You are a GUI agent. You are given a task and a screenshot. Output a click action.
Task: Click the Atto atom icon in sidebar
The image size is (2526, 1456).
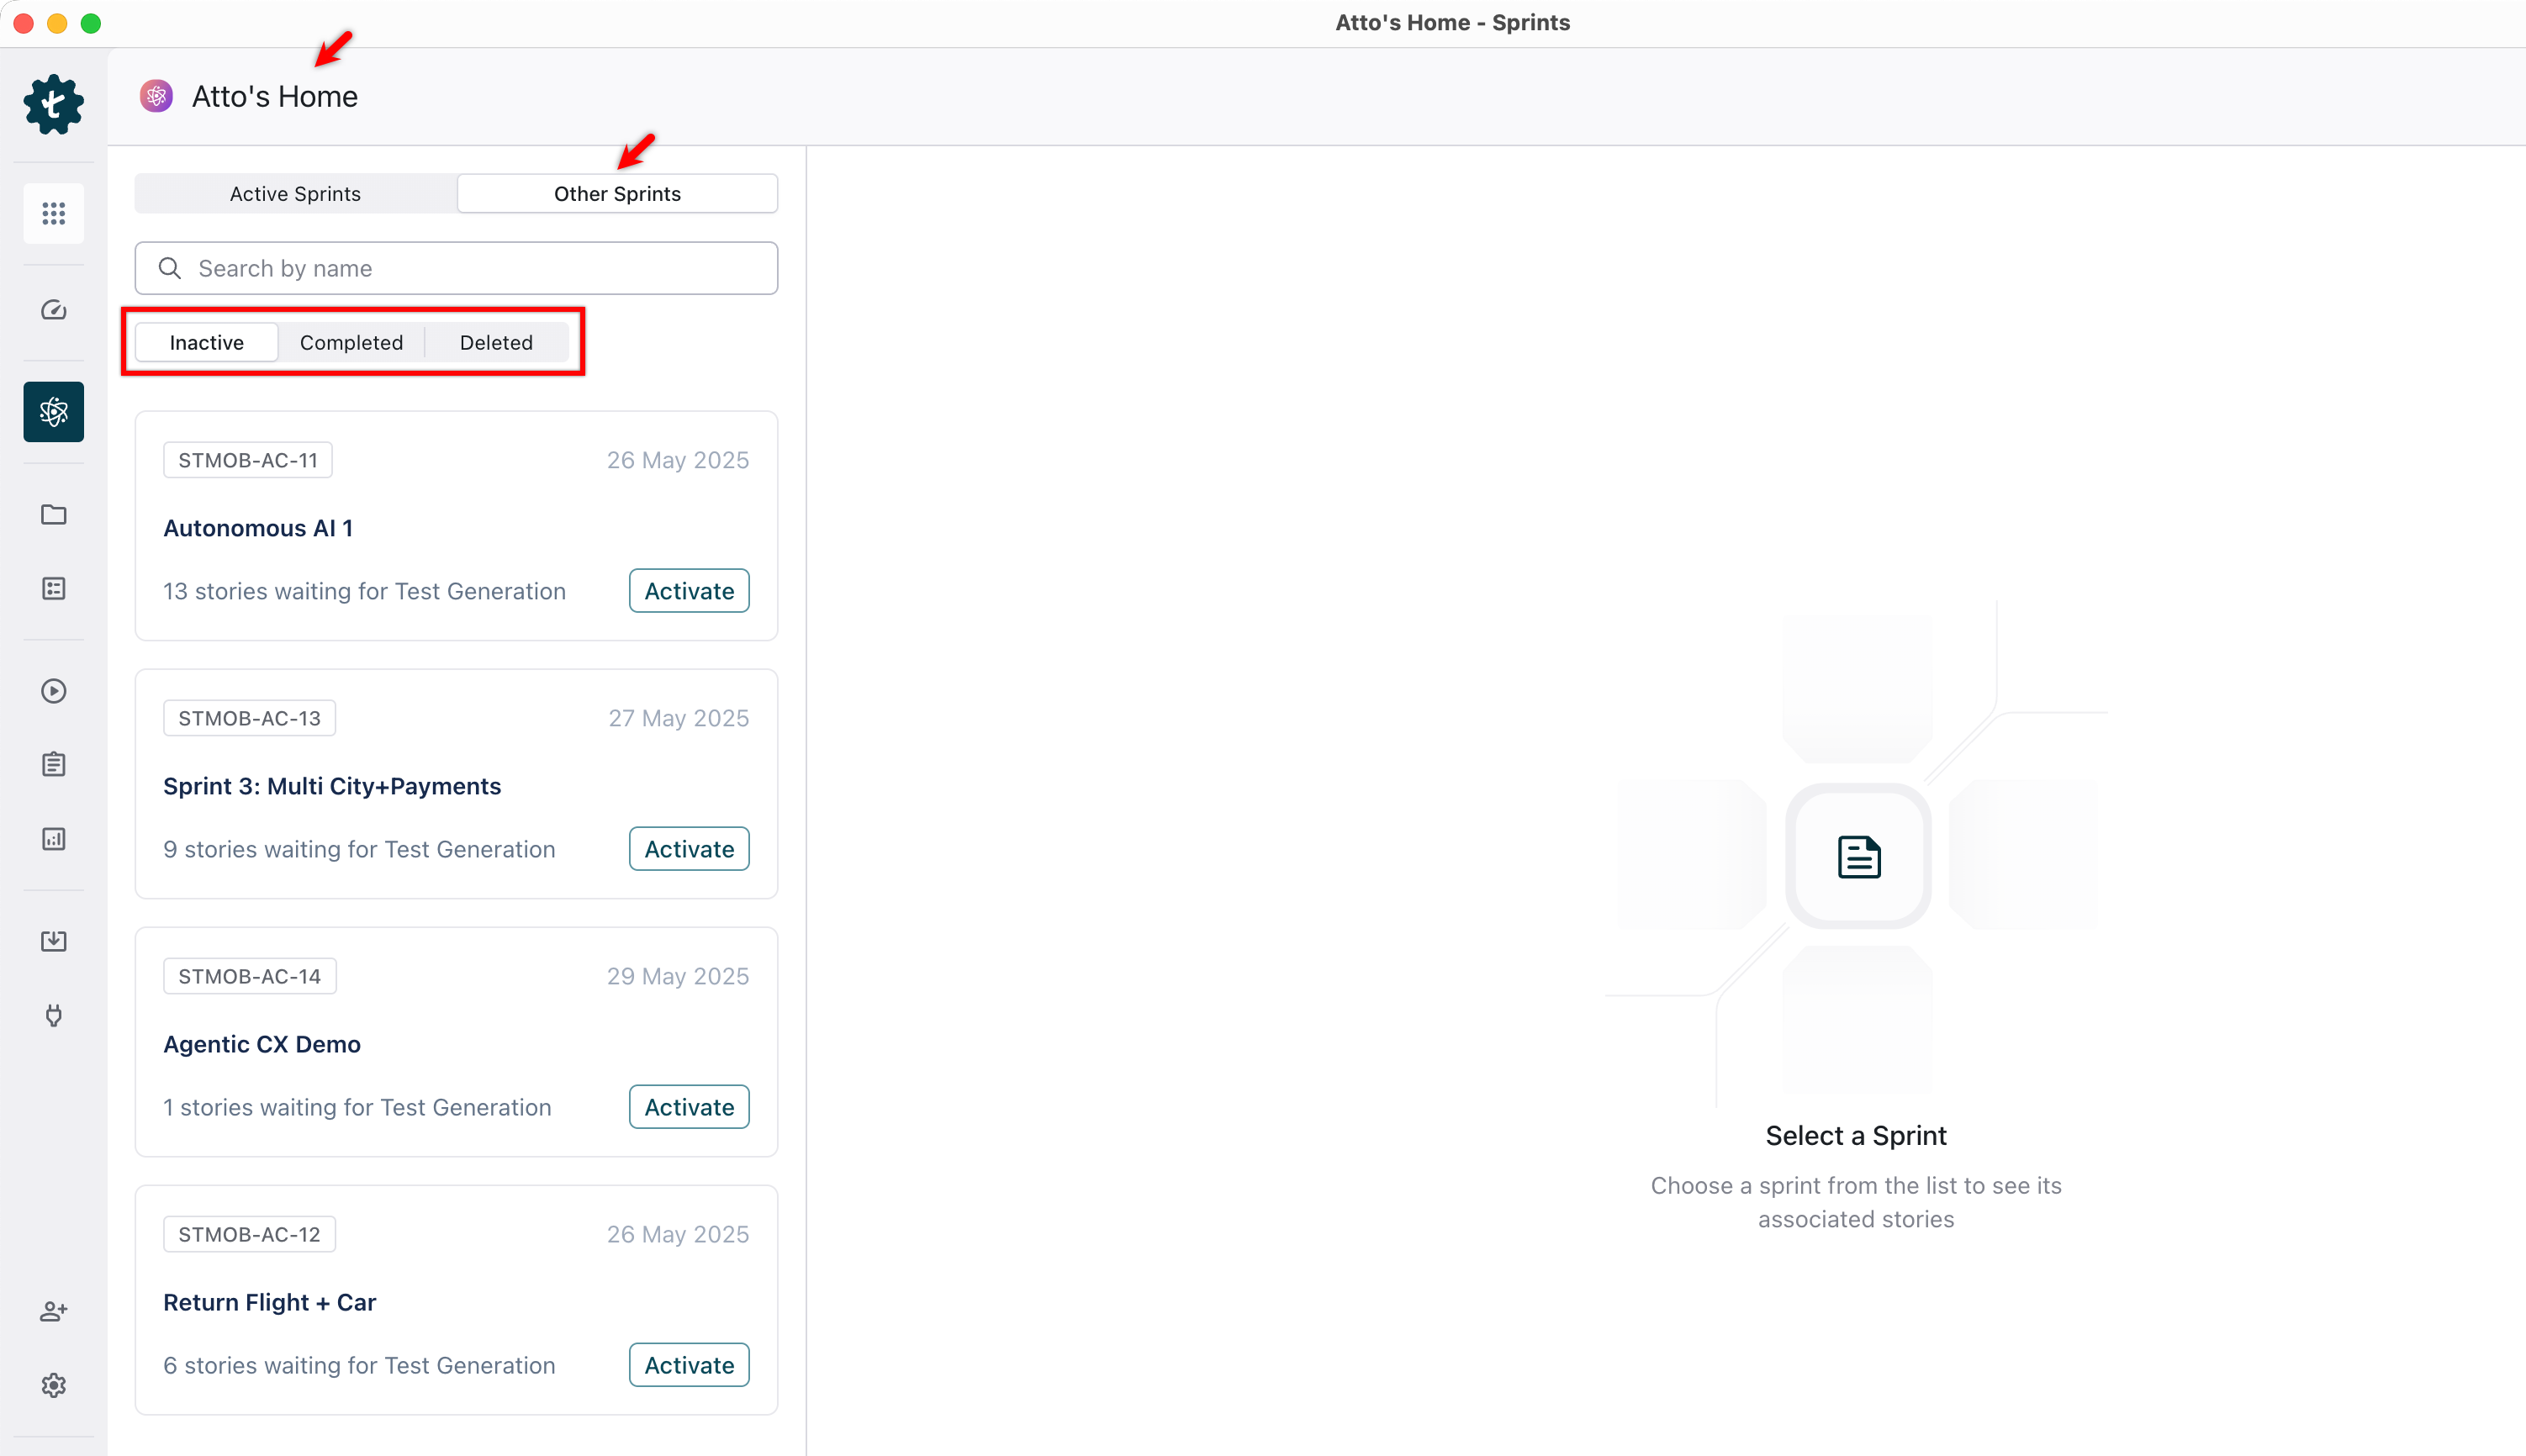(x=53, y=411)
